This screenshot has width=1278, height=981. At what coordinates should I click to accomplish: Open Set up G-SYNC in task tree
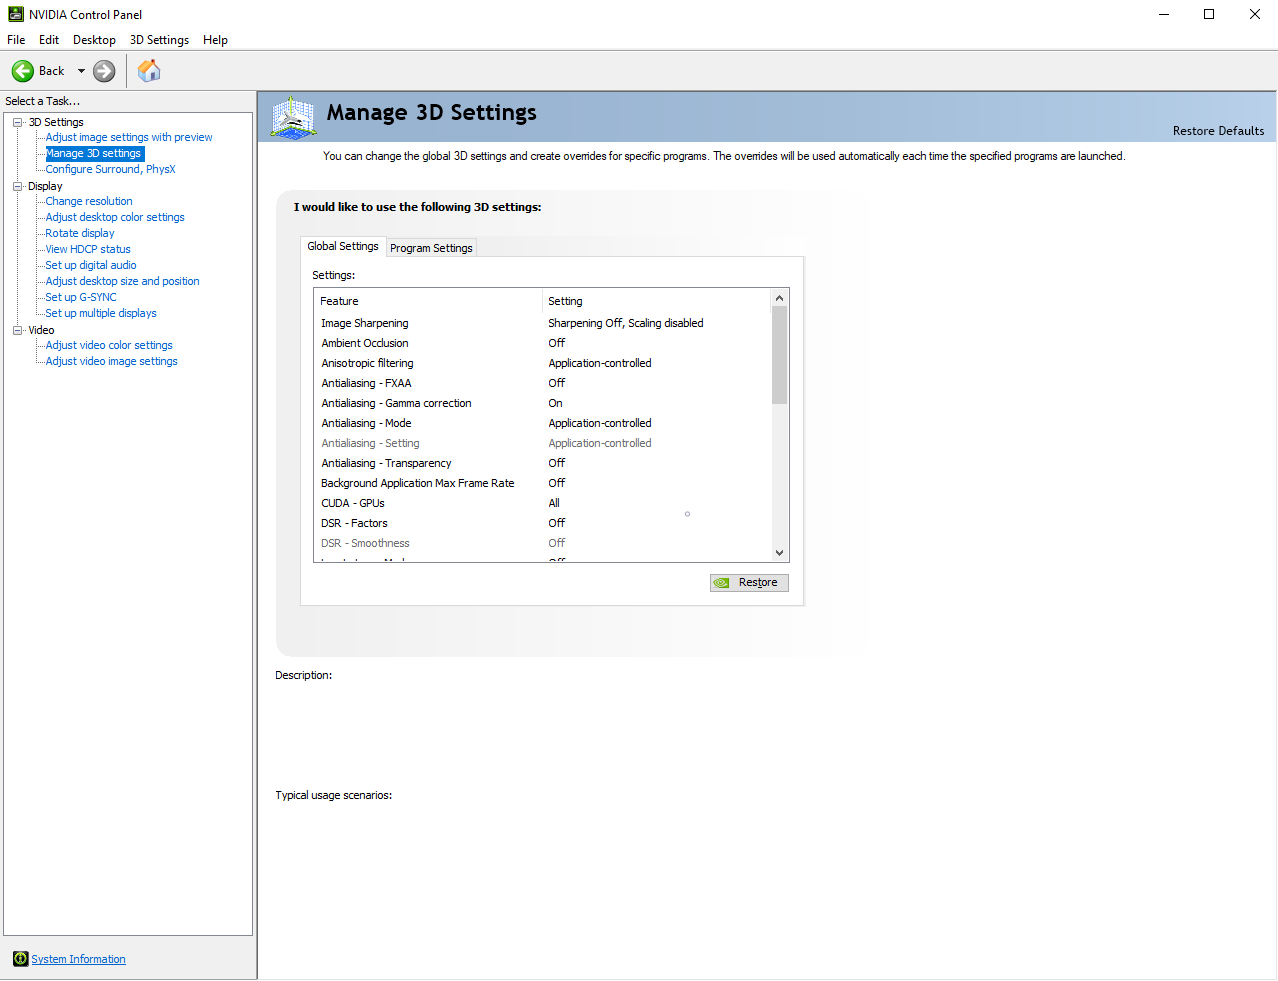coord(81,297)
